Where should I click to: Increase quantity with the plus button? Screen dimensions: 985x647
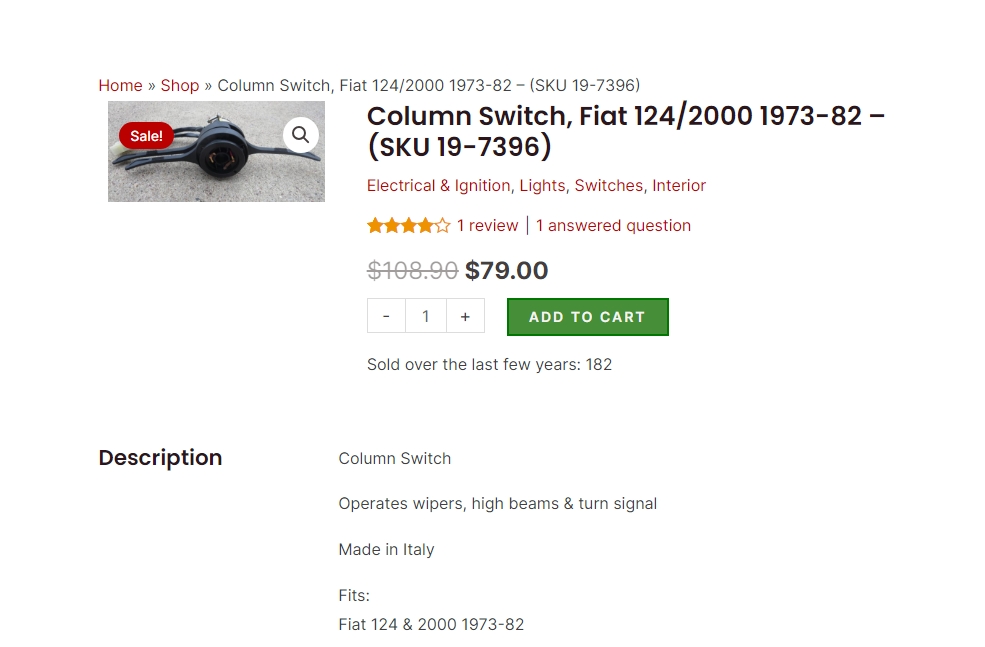coord(465,316)
